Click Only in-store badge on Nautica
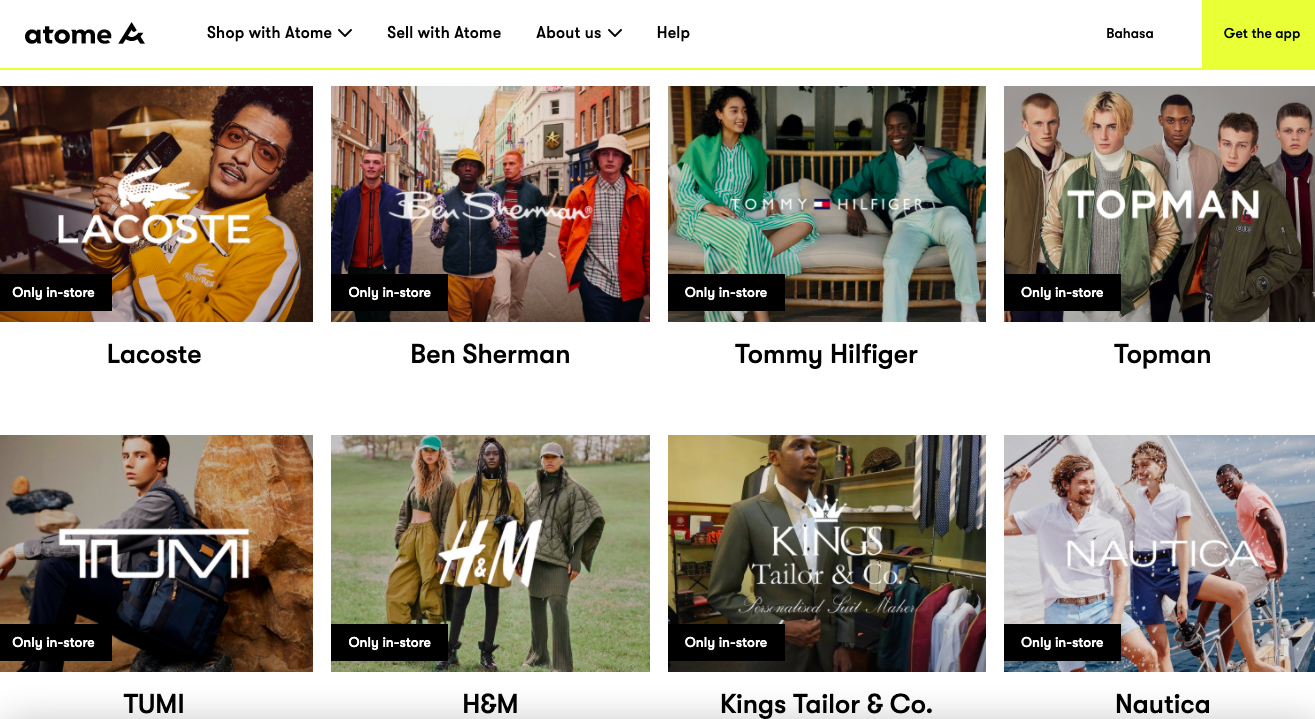This screenshot has height=719, width=1315. 1062,642
